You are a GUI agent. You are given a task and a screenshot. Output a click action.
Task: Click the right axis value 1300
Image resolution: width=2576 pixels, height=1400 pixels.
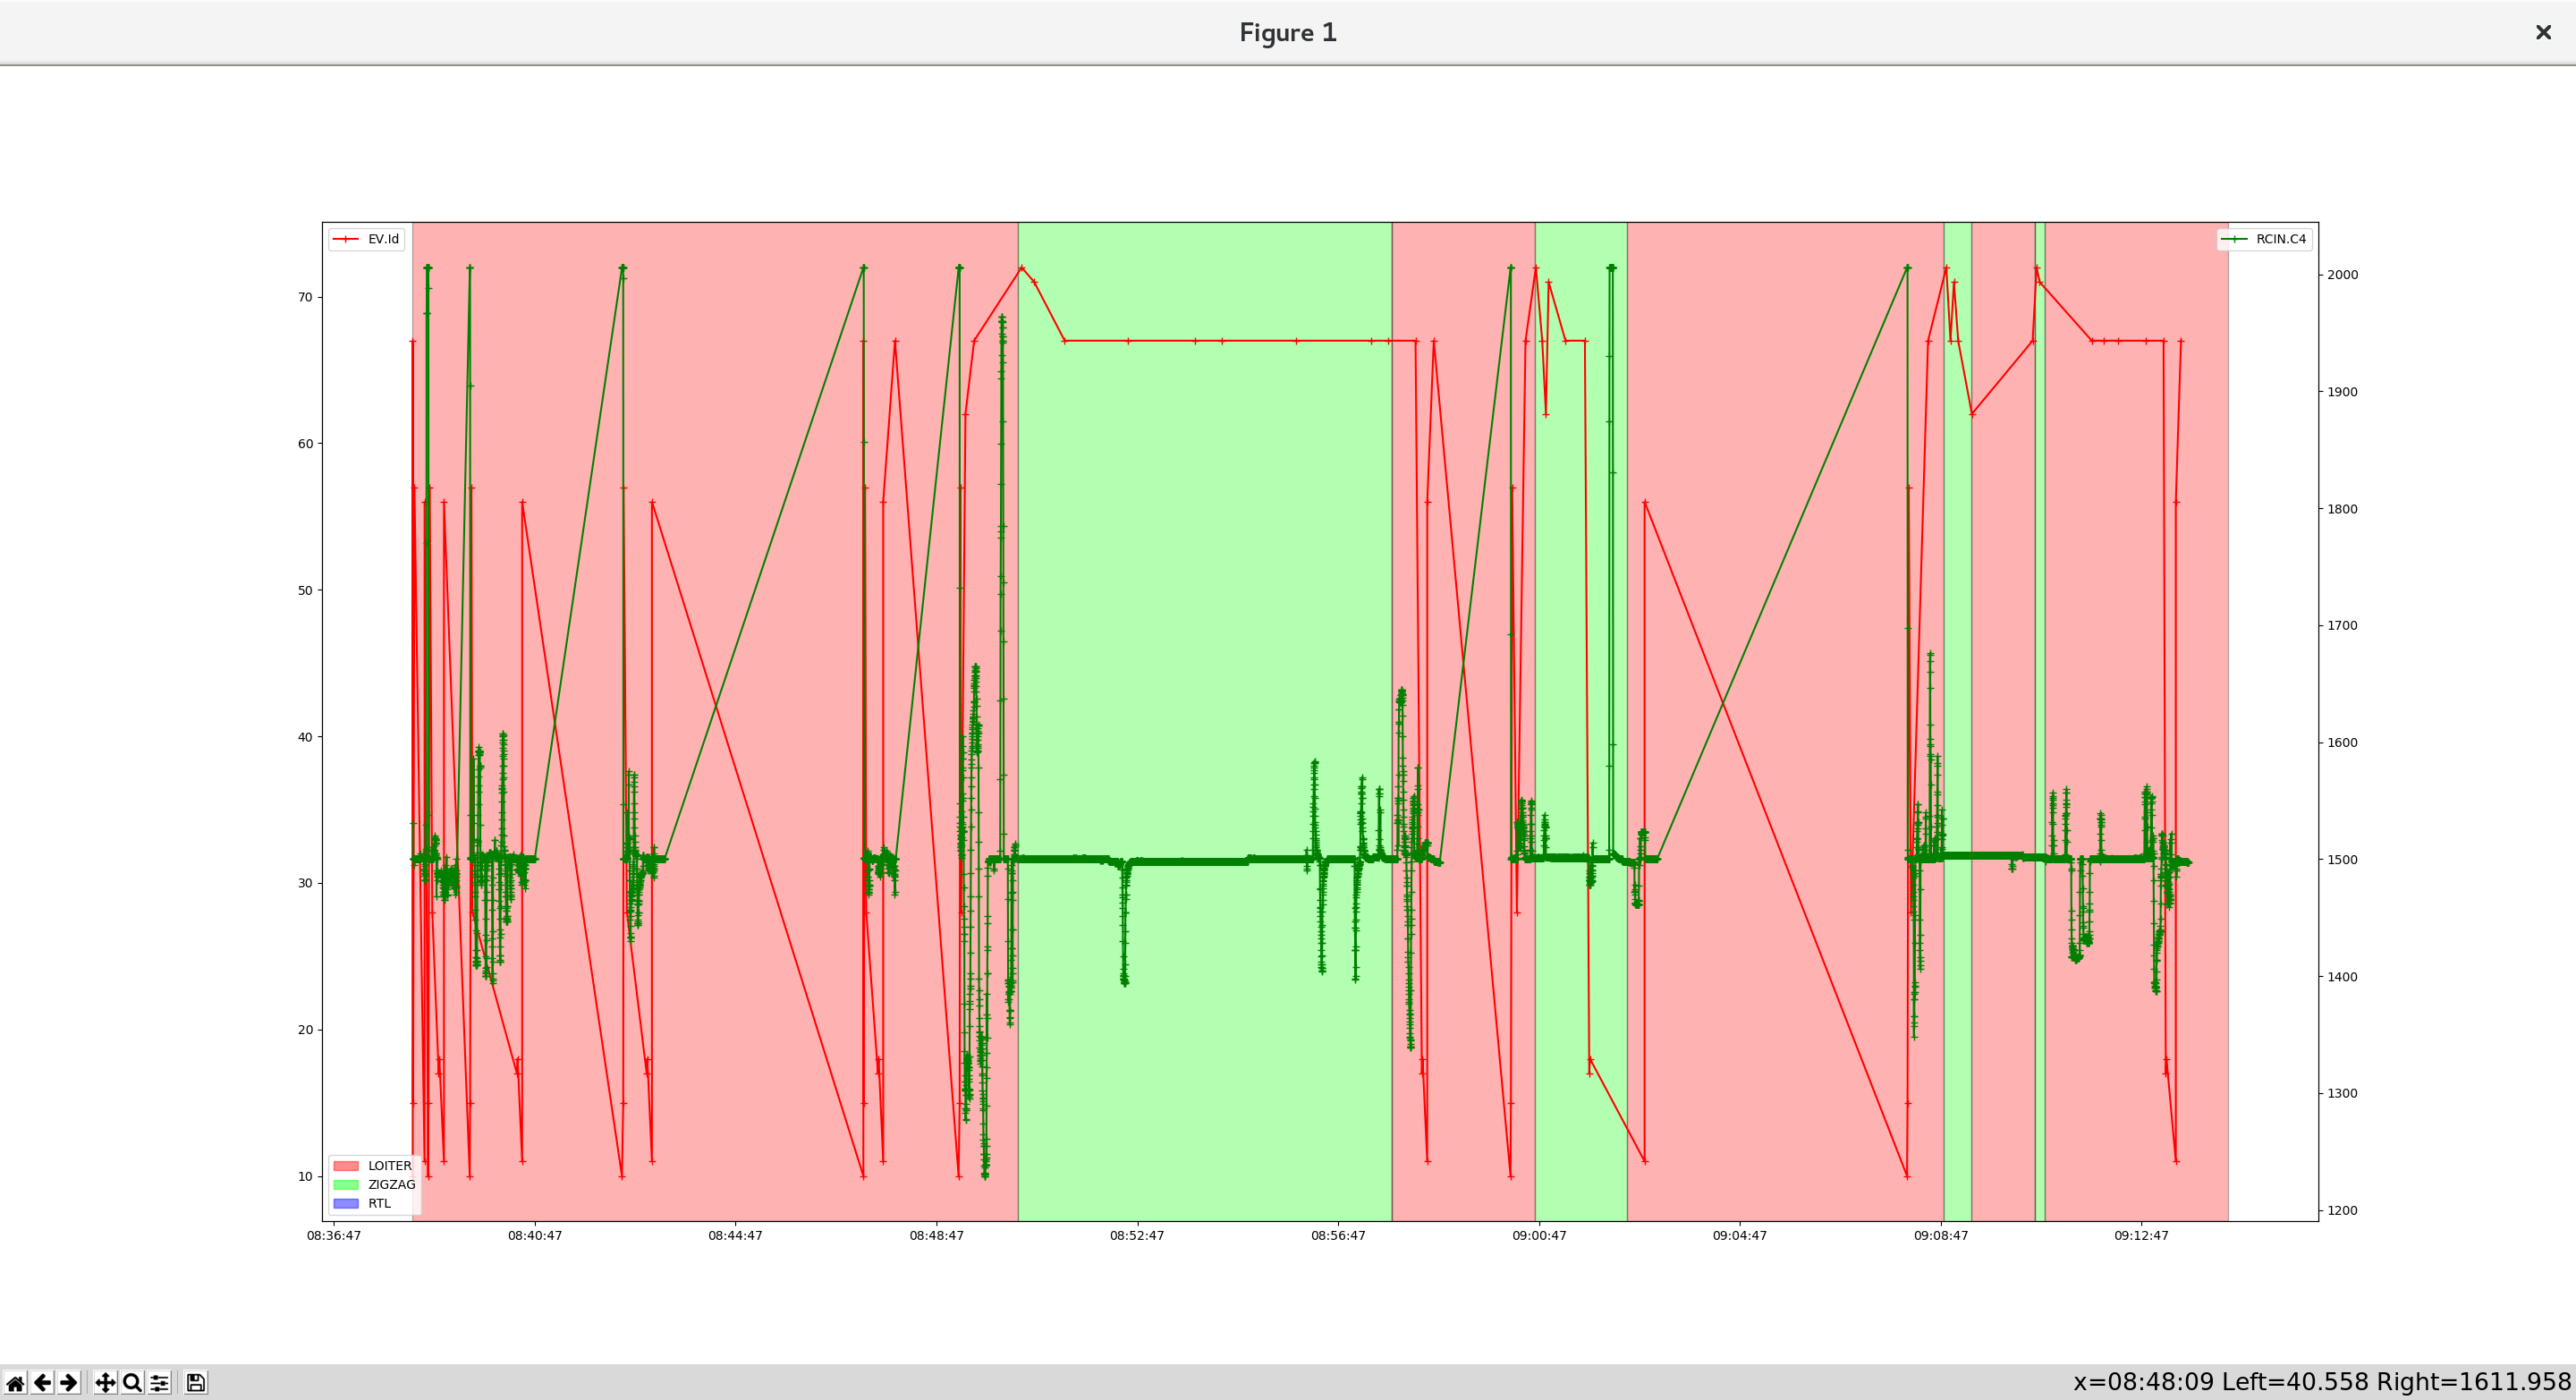pyautogui.click(x=2342, y=1094)
